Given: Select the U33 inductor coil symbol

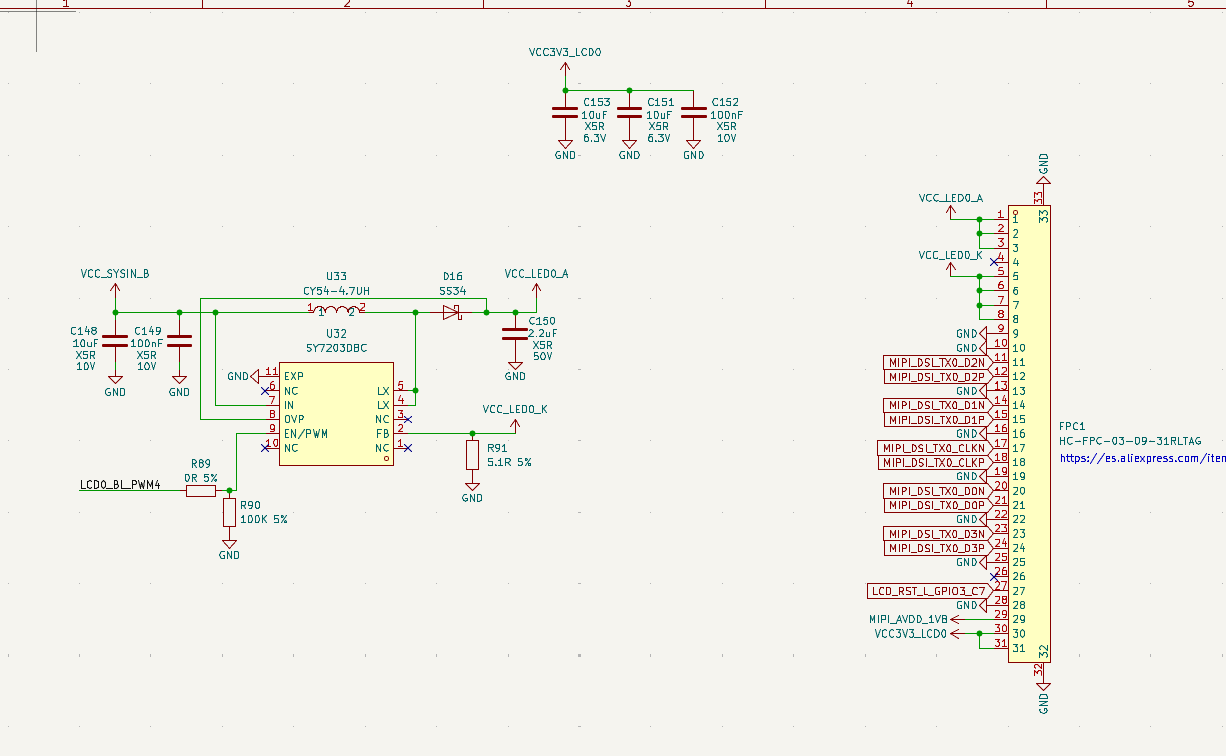Looking at the screenshot, I should coord(336,311).
